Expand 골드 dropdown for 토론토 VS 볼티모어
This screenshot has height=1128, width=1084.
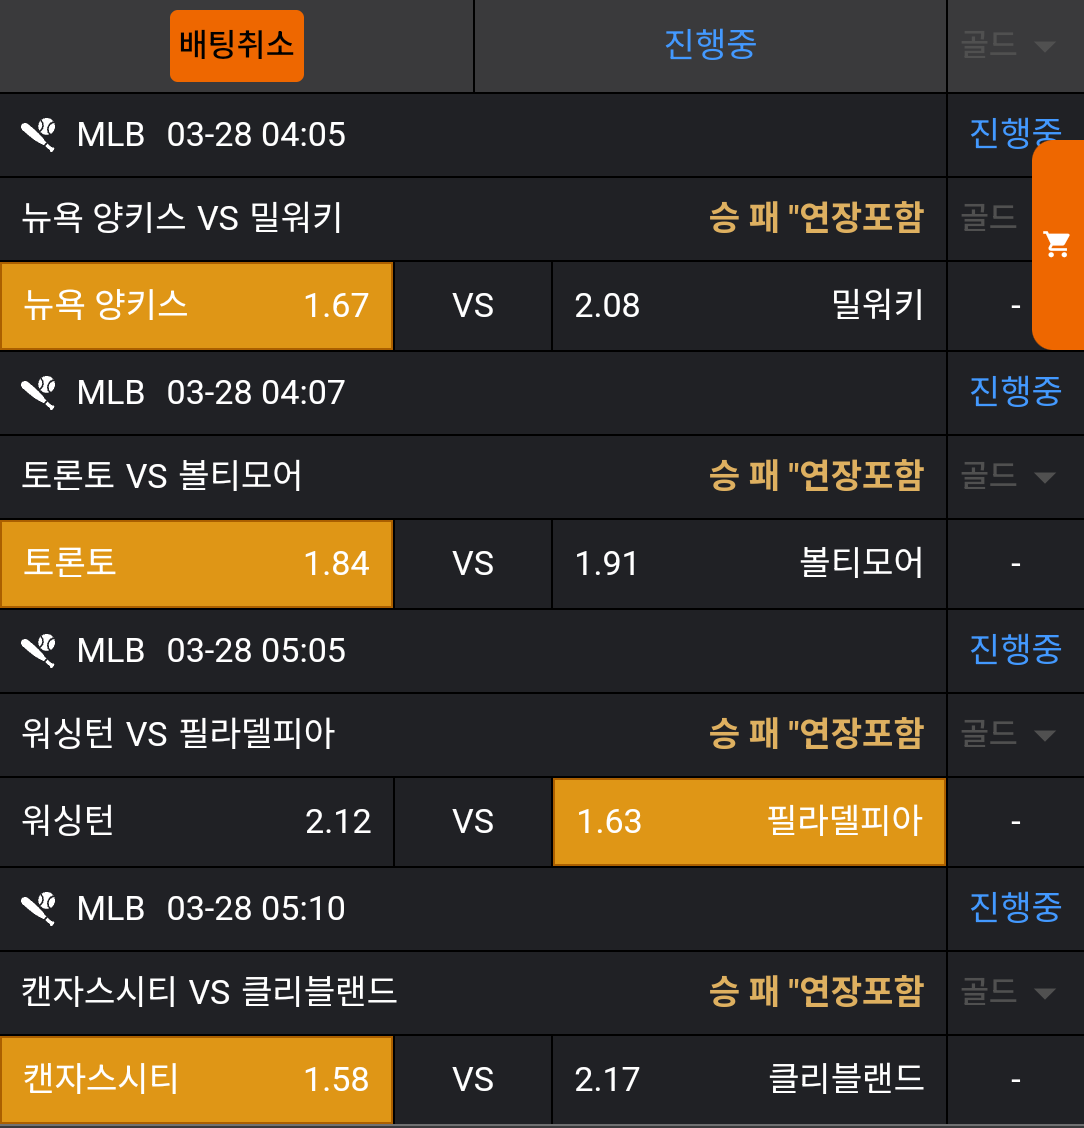[x=1008, y=476]
